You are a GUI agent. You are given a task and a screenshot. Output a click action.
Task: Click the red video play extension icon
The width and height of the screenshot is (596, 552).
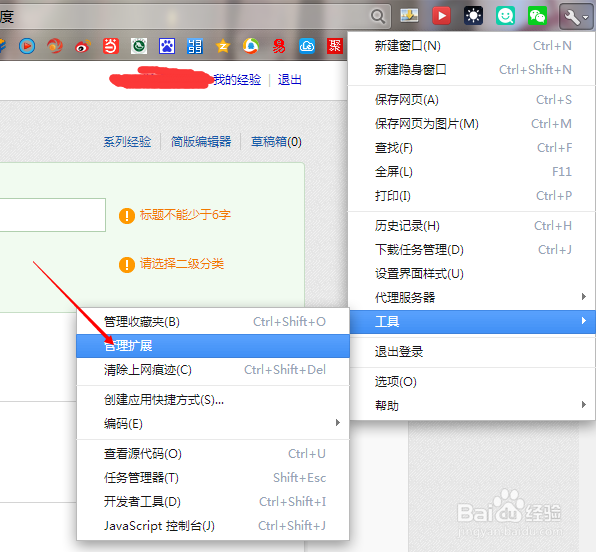coord(441,16)
